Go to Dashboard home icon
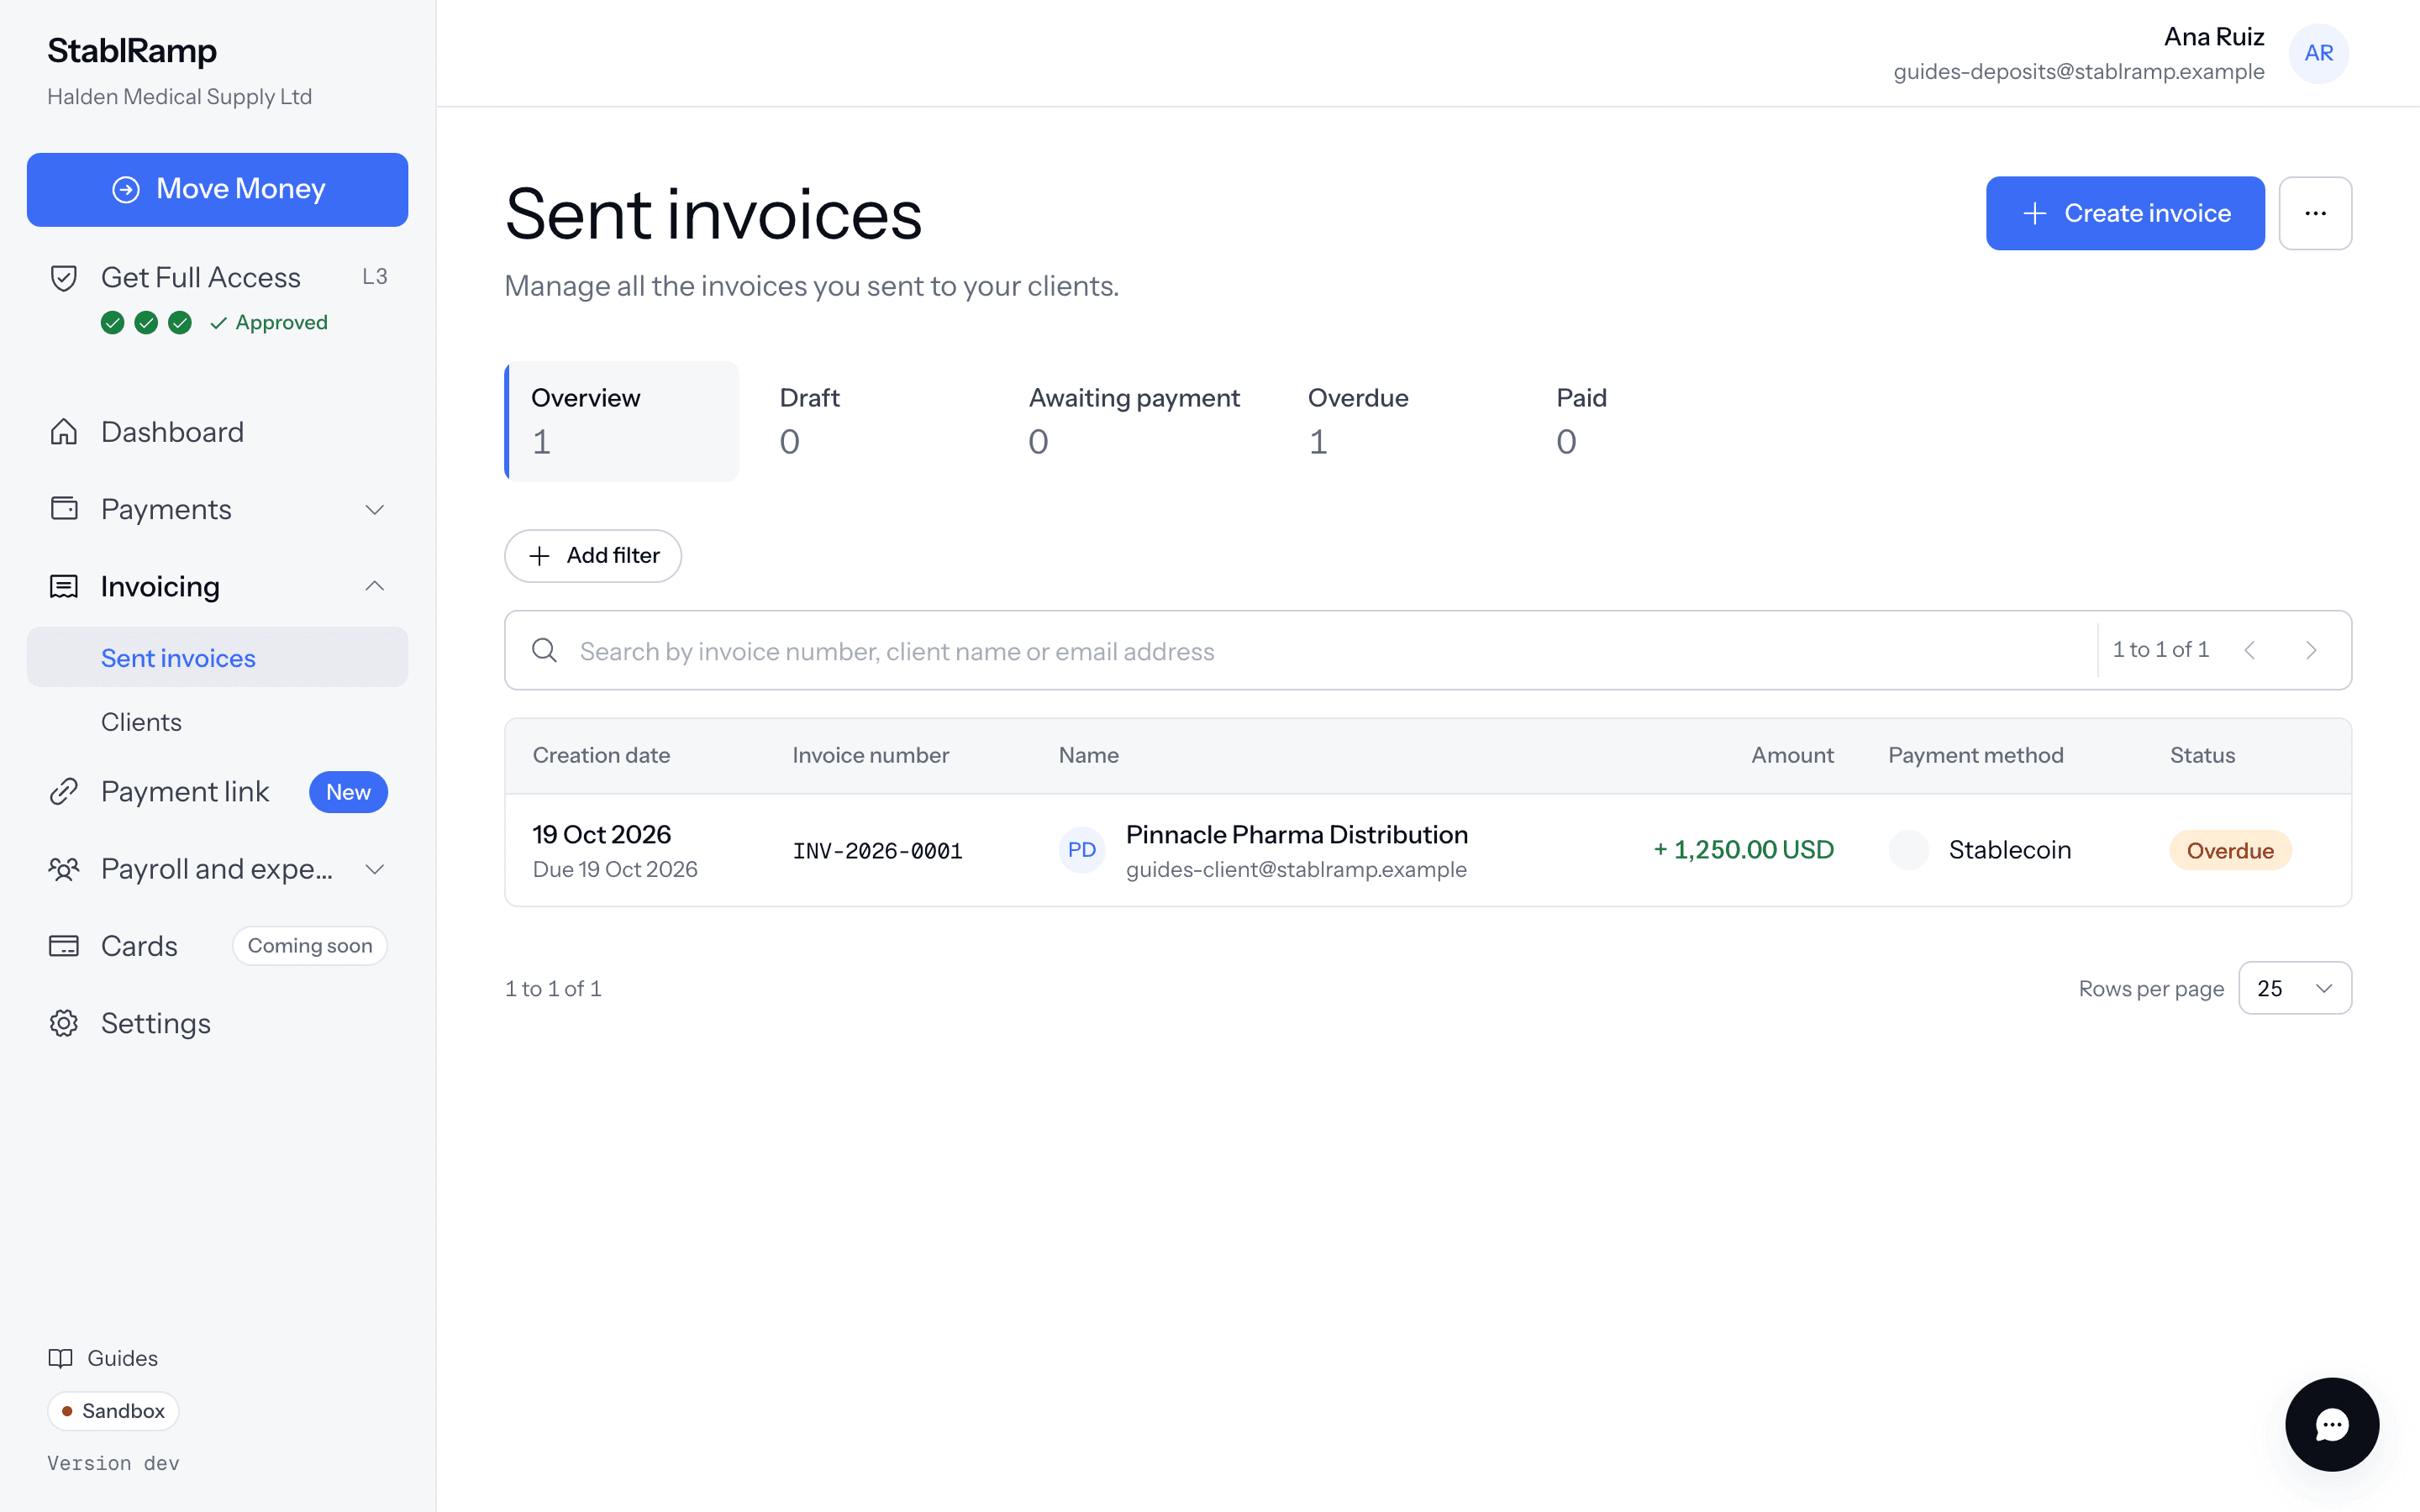 [64, 432]
